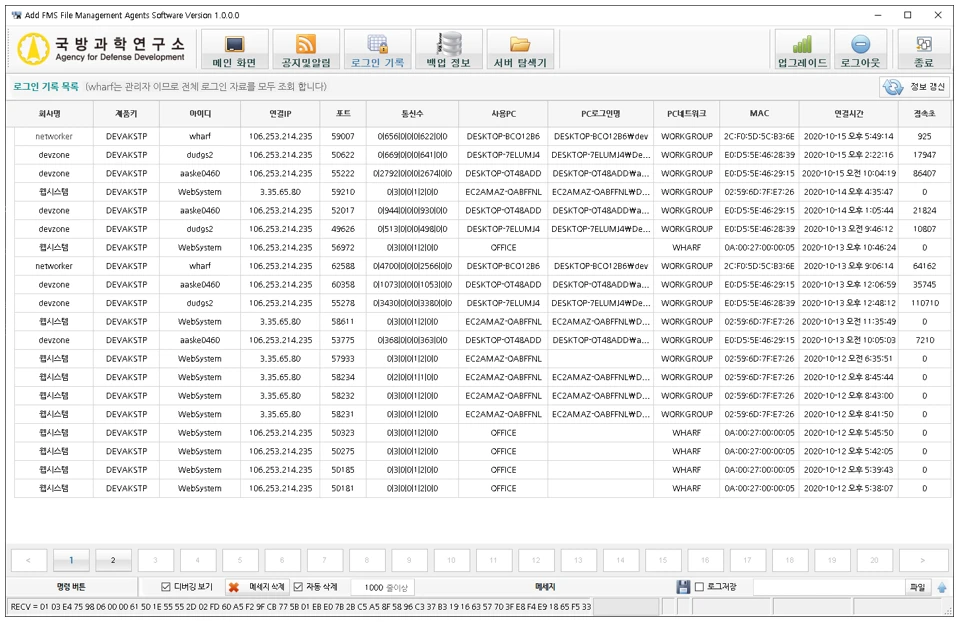Sort by PC네트워크 column header

tap(686, 114)
